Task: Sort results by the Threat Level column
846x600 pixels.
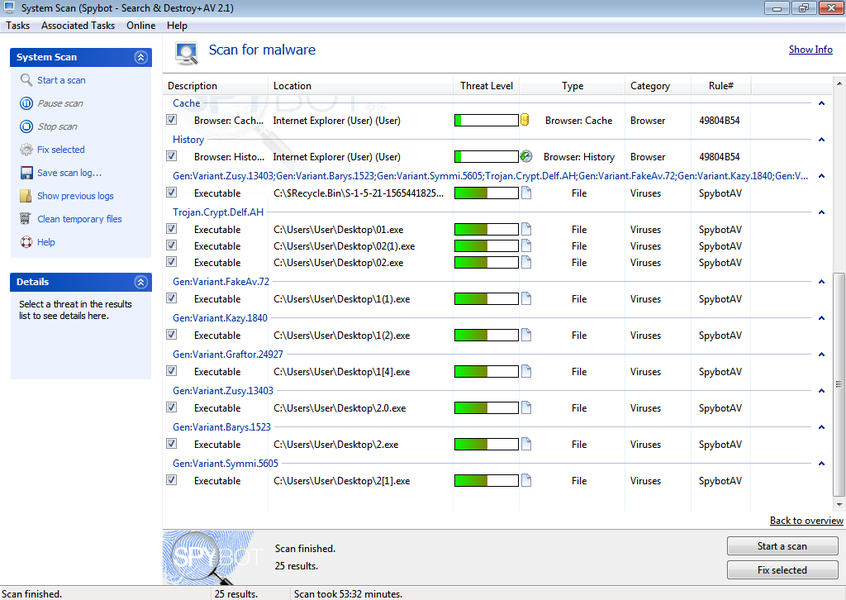Action: (x=486, y=86)
